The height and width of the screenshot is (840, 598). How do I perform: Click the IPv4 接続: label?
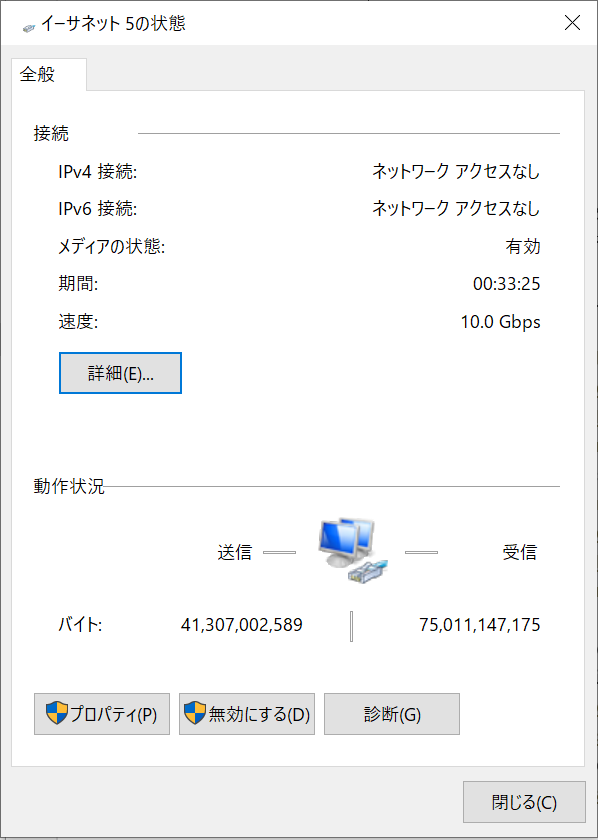click(x=98, y=172)
